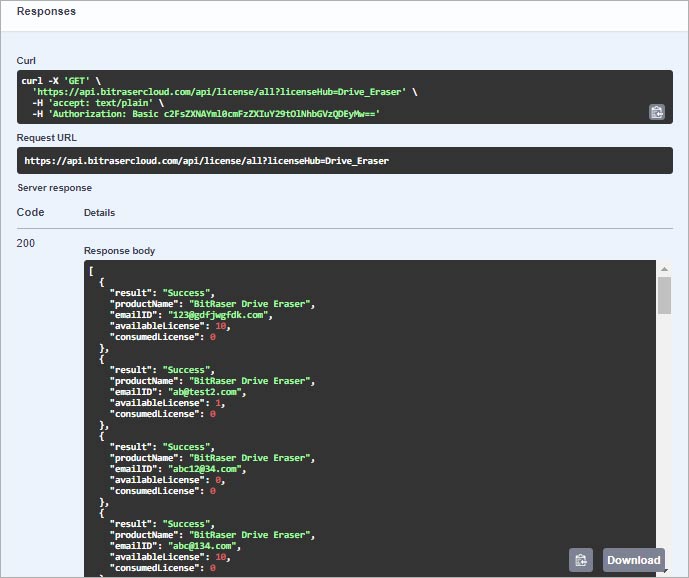689x578 pixels.
Task: Copy the response body to clipboard
Action: point(580,560)
